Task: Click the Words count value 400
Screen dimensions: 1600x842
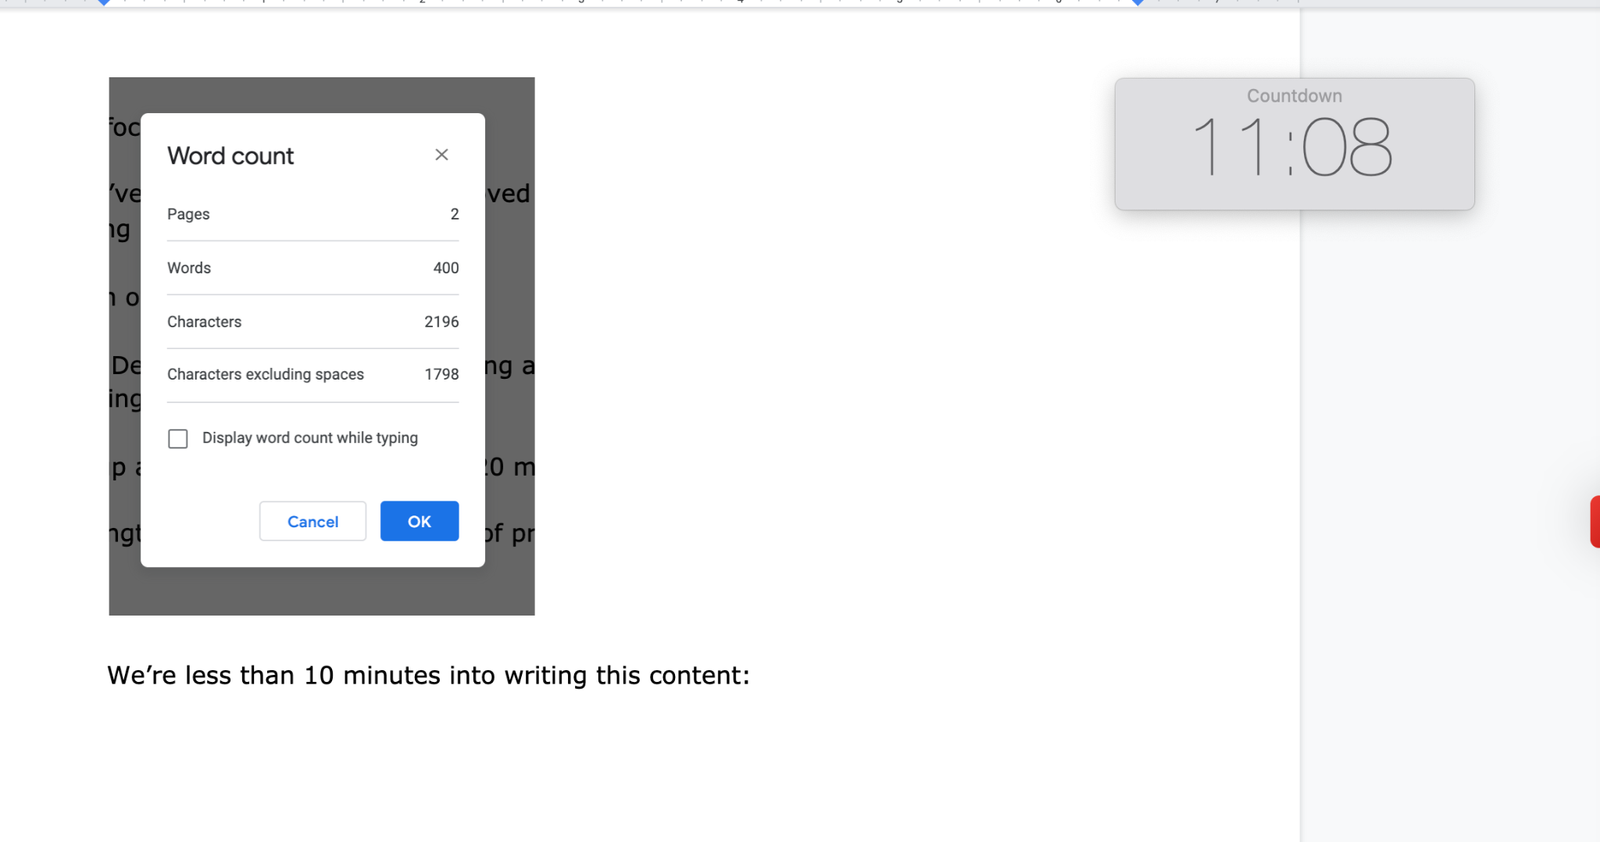Action: point(446,268)
